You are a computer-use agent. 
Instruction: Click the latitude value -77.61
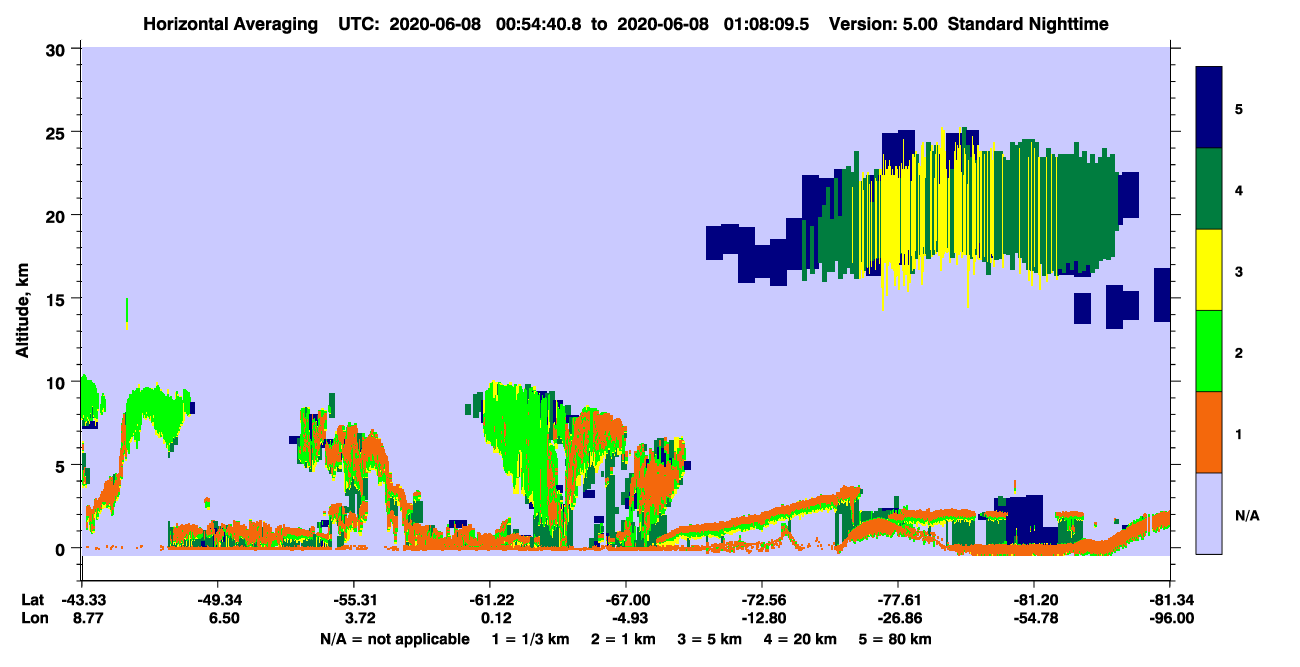coord(898,600)
